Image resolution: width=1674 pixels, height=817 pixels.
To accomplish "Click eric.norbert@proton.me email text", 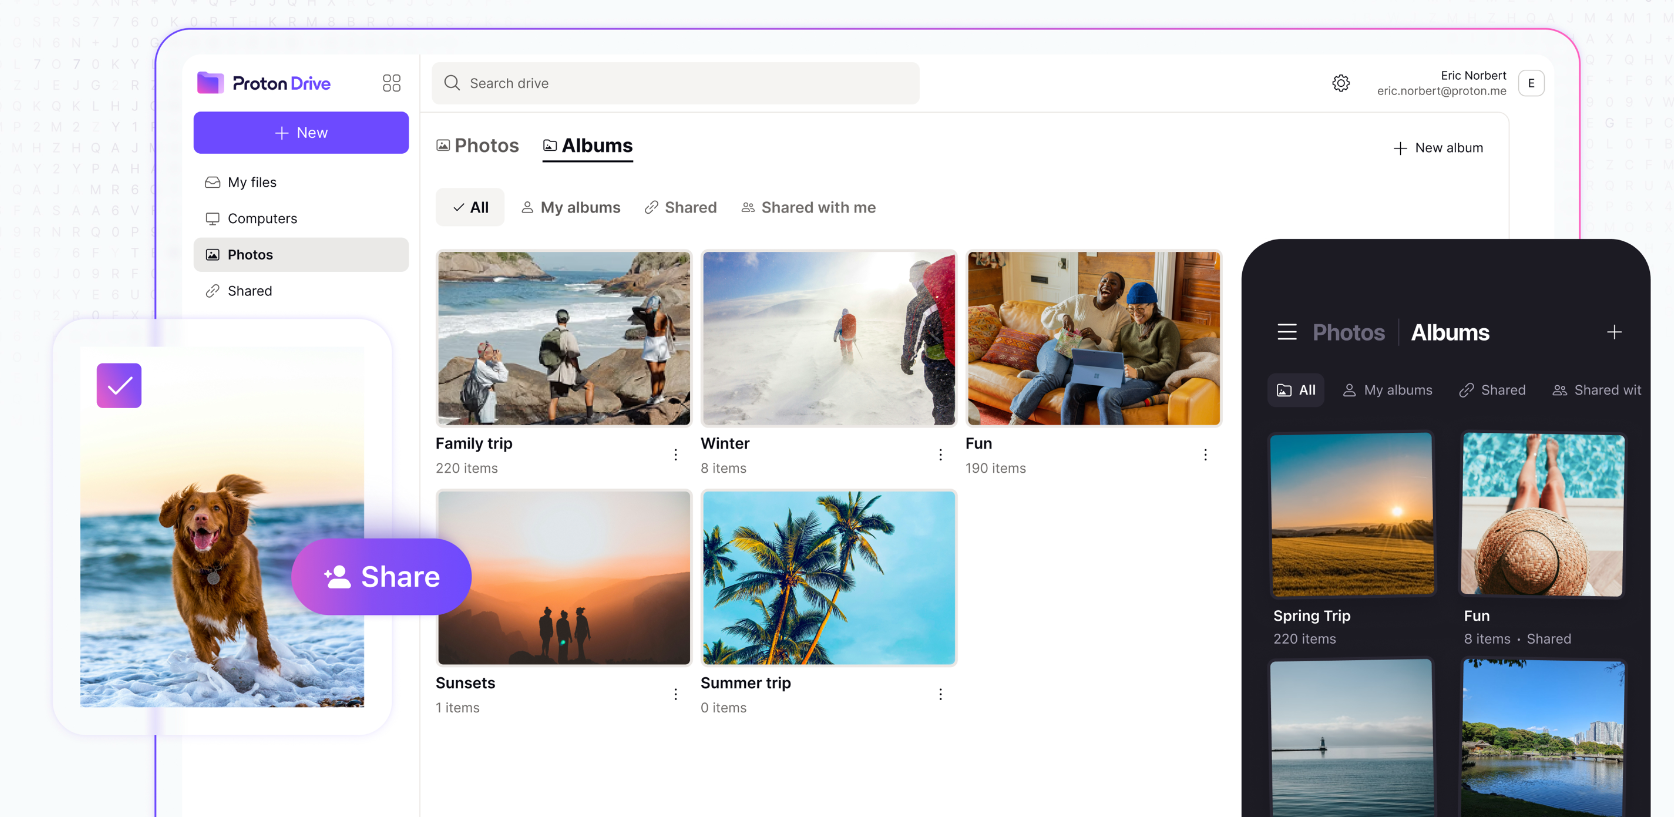I will click(1441, 91).
